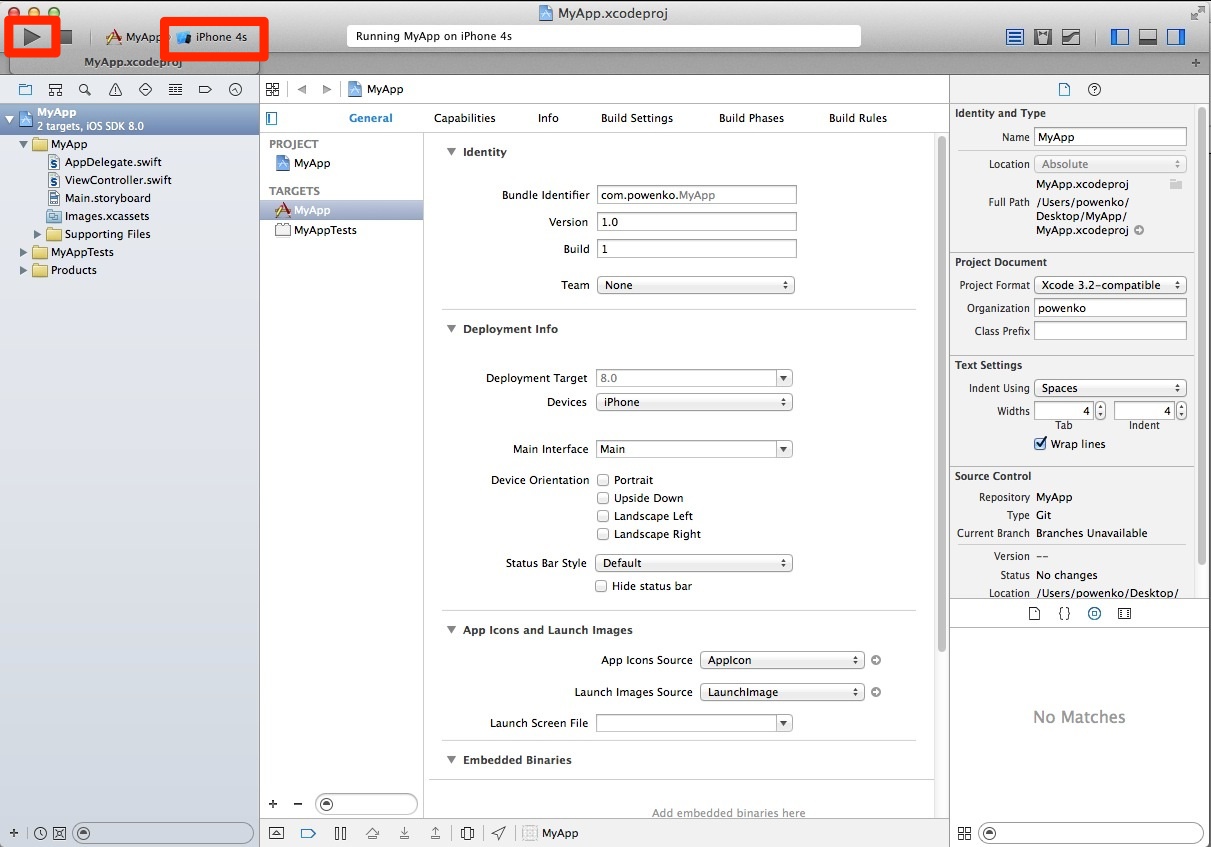Stop the running app
Image resolution: width=1211 pixels, height=847 pixels.
(x=66, y=37)
